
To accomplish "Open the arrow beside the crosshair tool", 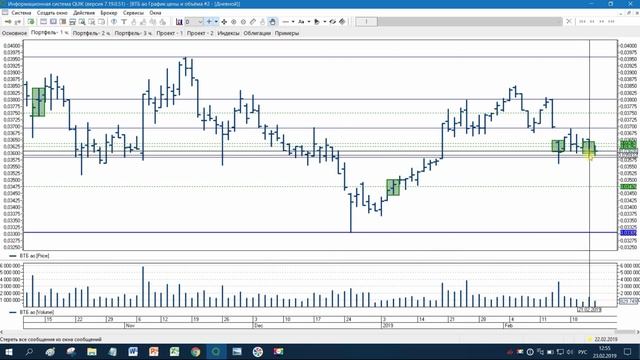I will pos(216,22).
